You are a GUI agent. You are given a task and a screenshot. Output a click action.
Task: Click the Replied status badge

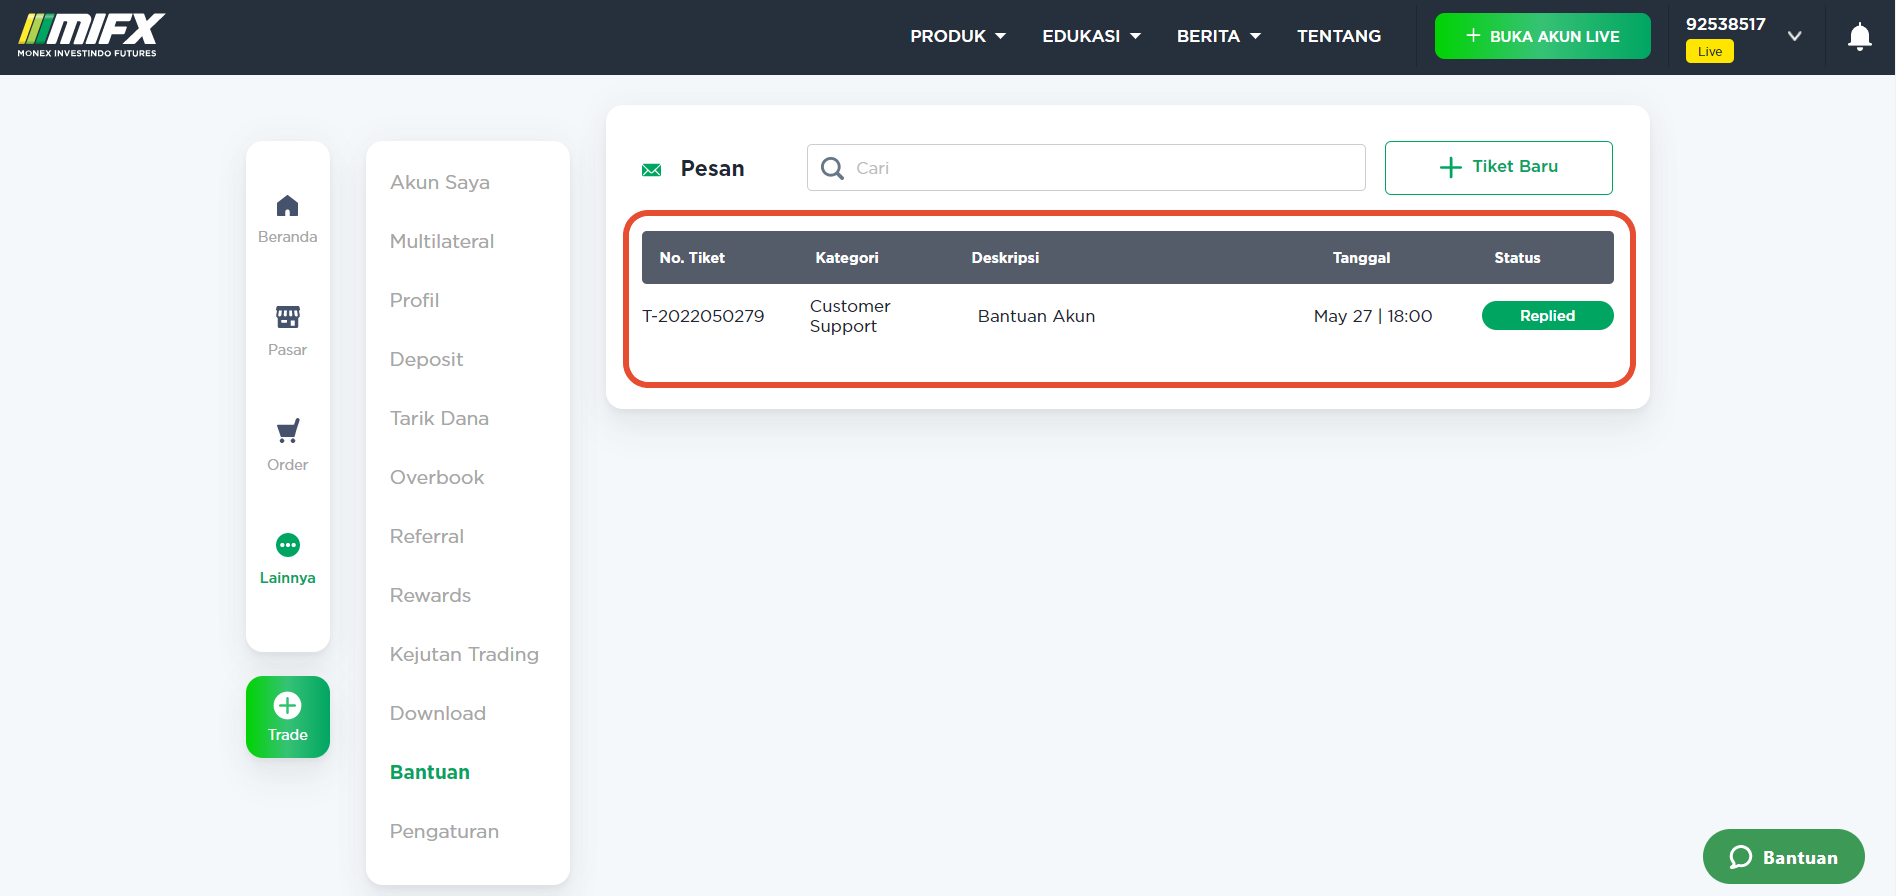[1547, 316]
